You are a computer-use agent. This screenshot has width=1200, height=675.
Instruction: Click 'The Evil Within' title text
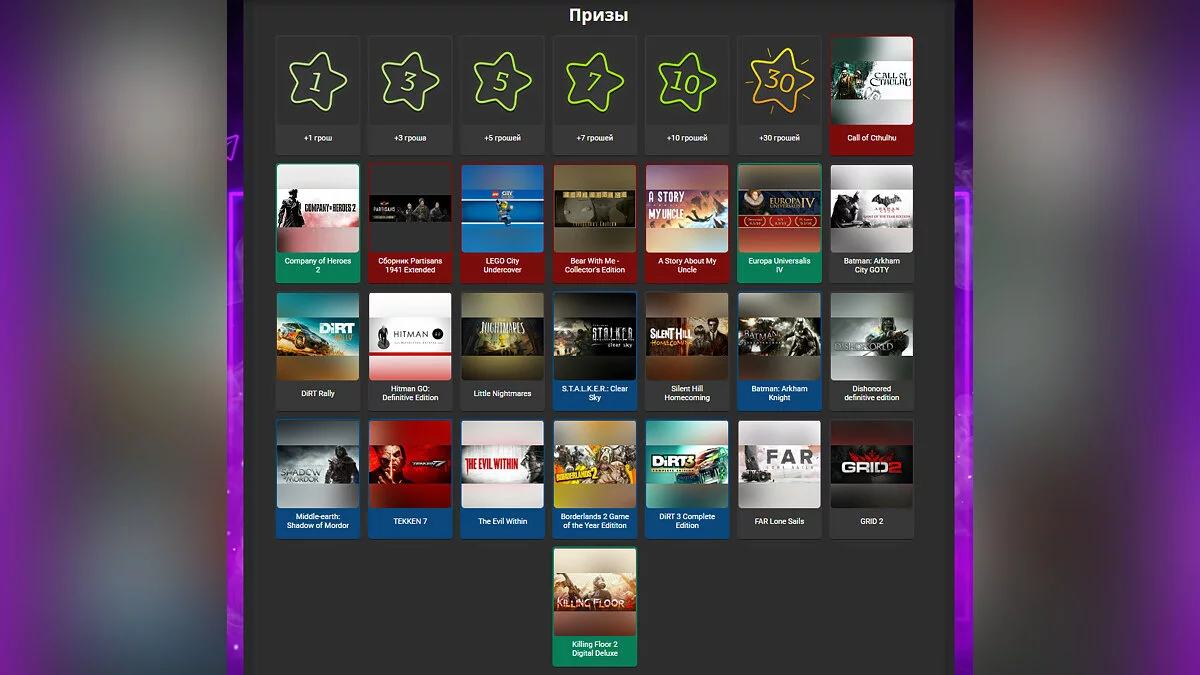click(x=502, y=521)
